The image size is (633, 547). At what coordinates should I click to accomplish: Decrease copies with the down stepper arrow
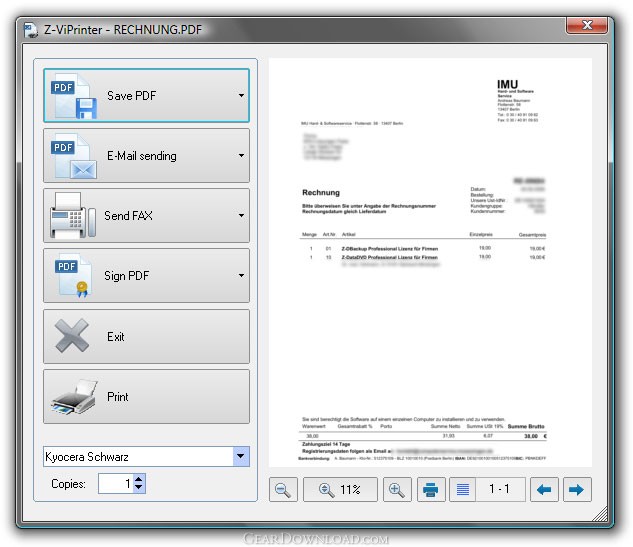[x=138, y=487]
